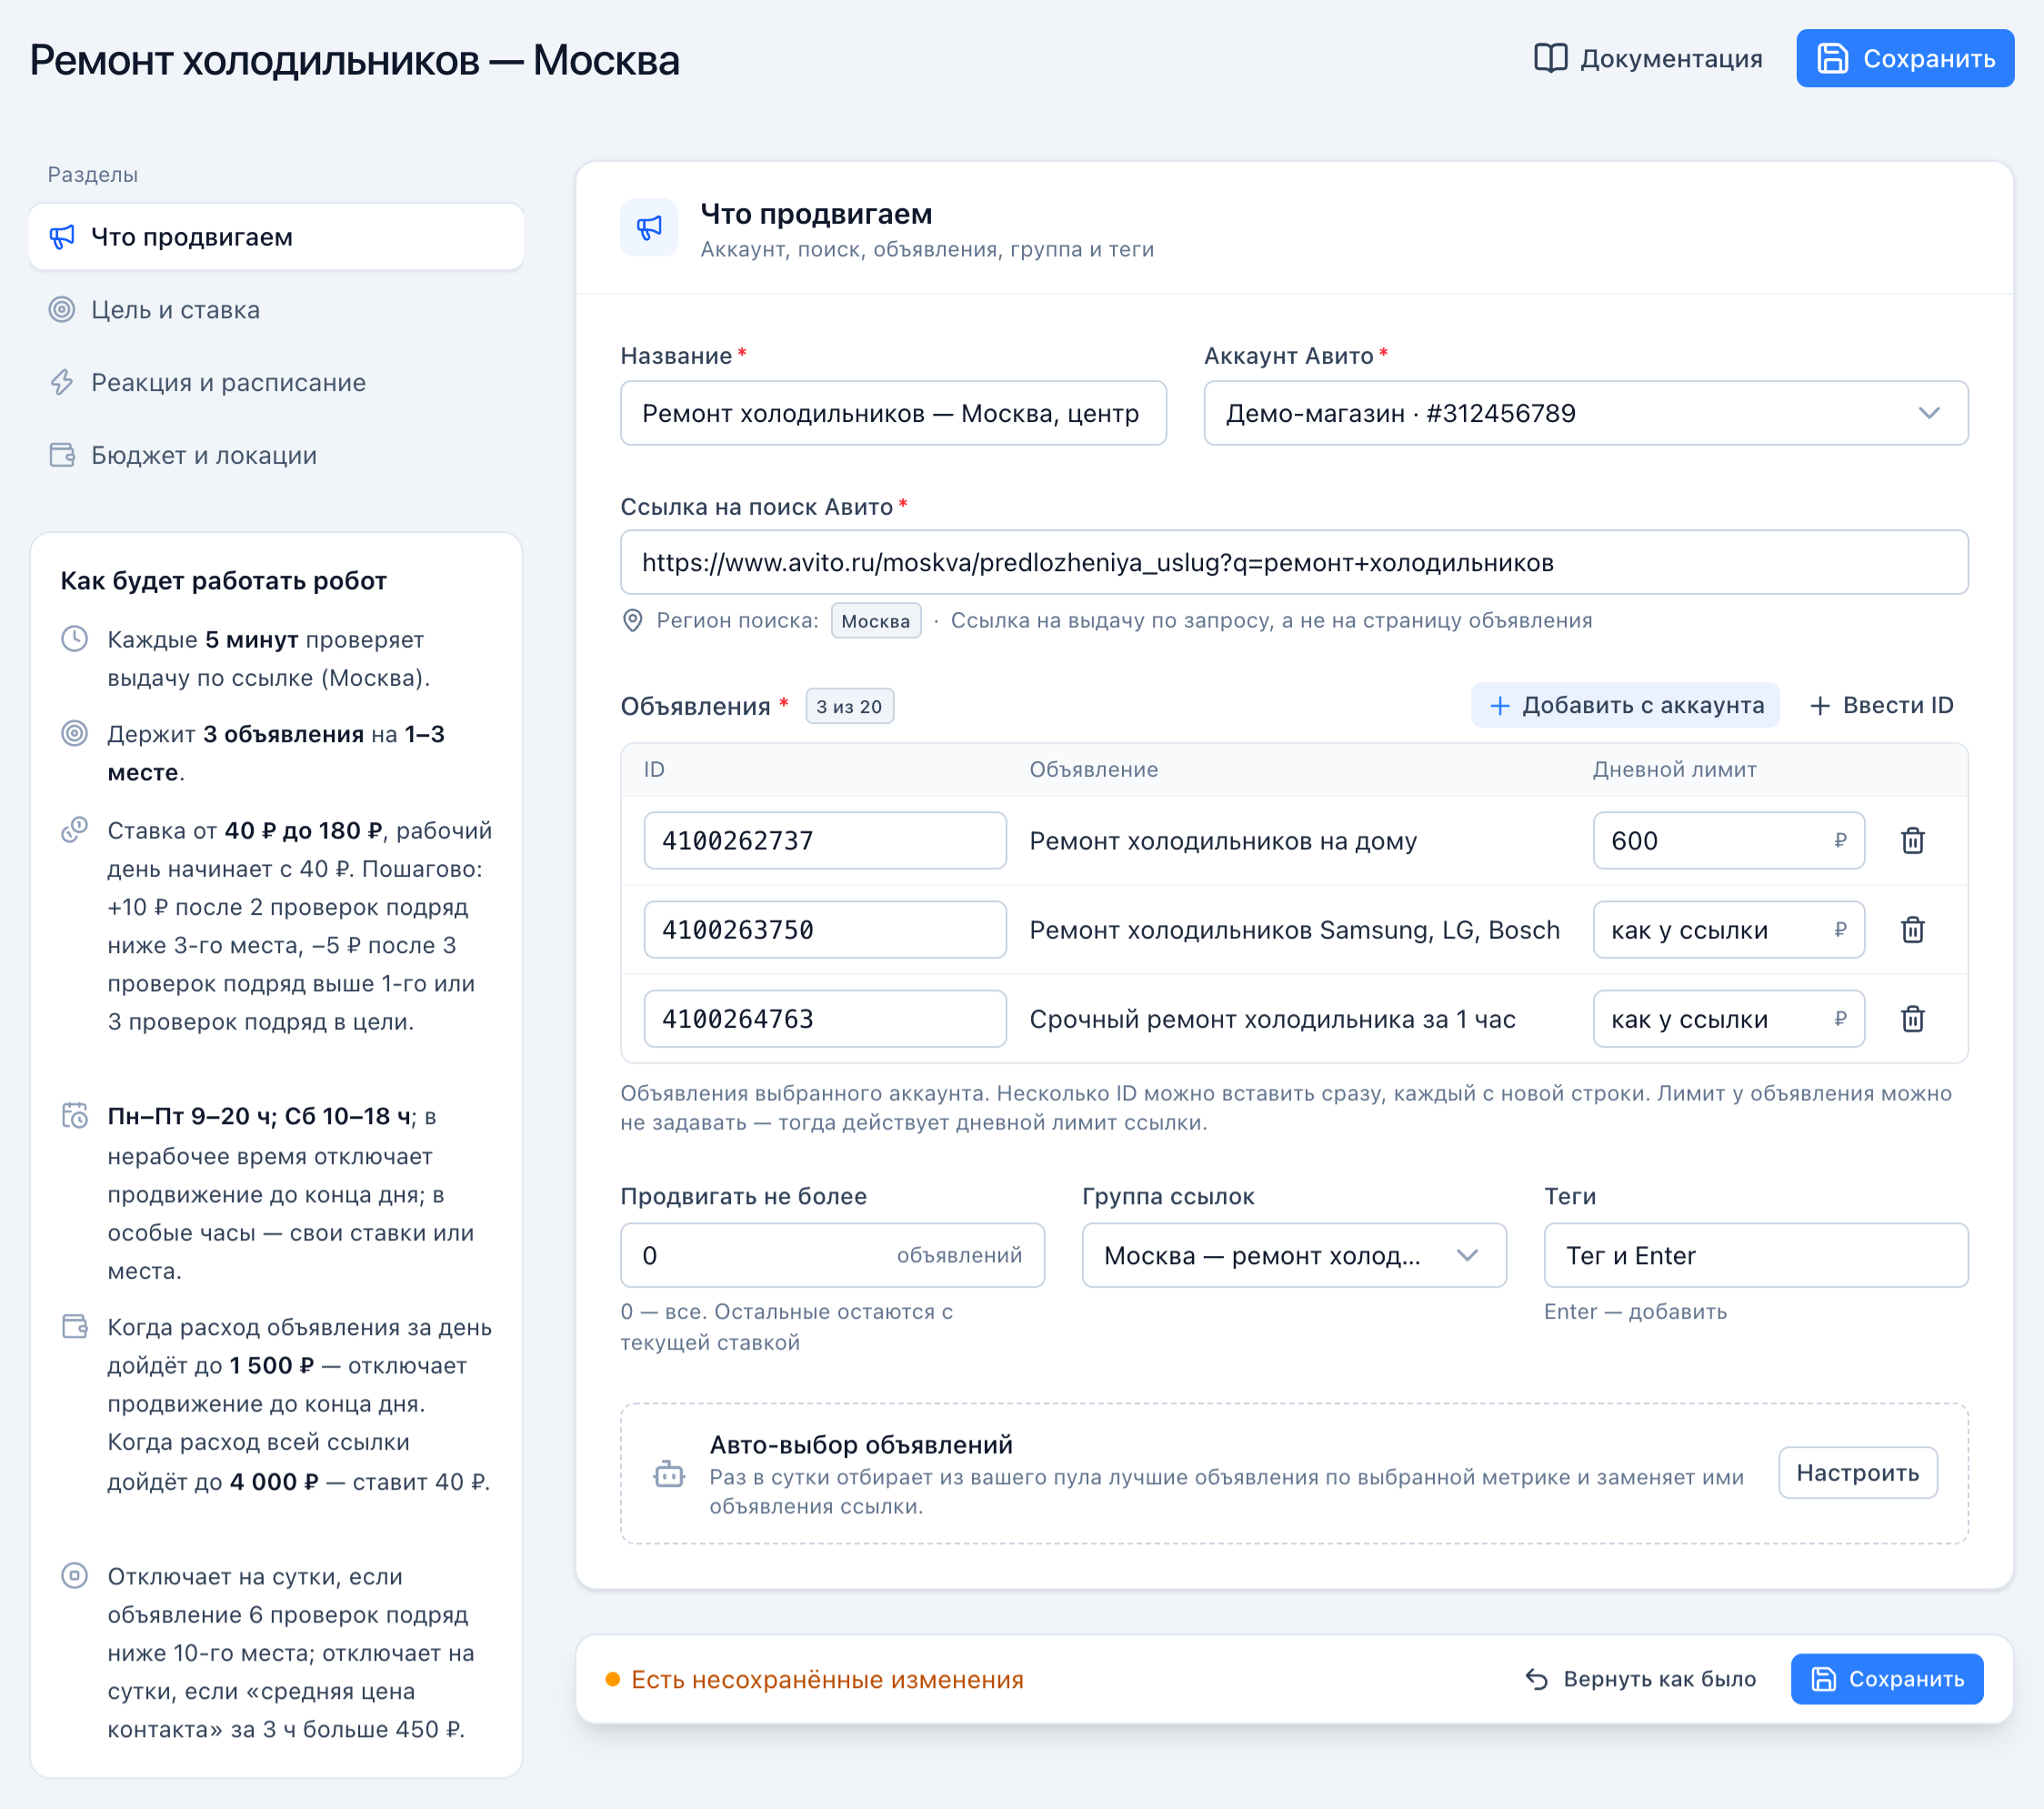Delete listing 4100264763 with trash icon

coord(1912,1019)
